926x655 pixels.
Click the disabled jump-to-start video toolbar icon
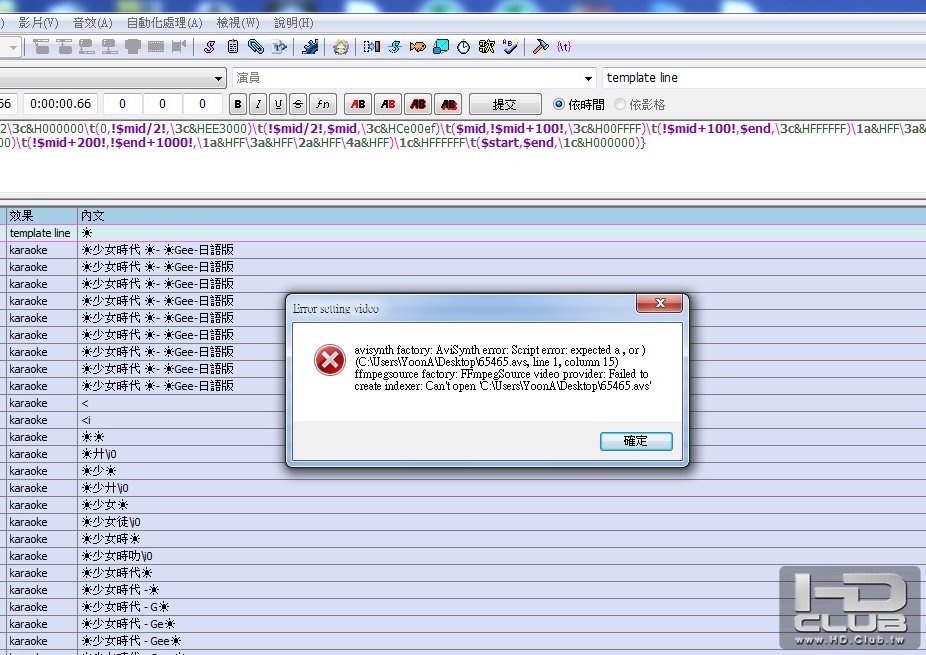tap(41, 47)
